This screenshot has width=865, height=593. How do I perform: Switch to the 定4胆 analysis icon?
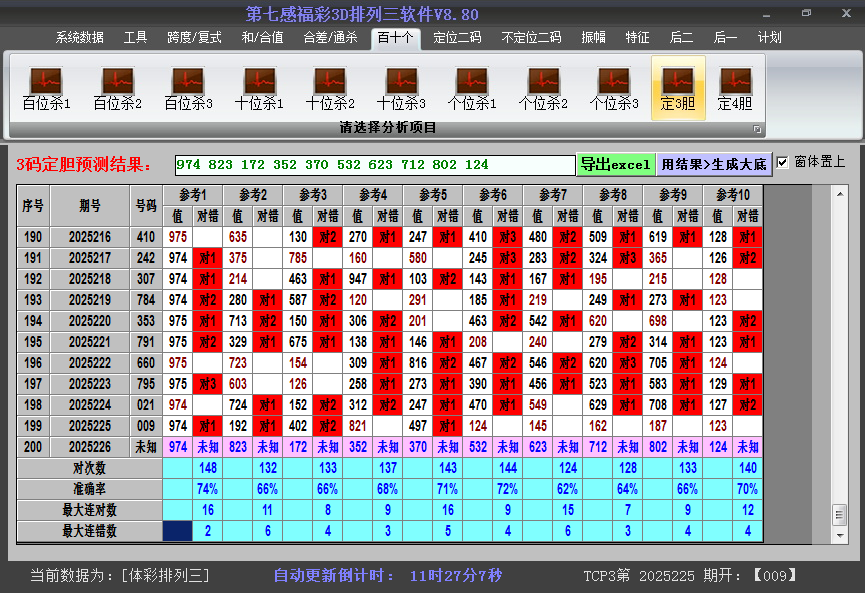click(735, 88)
